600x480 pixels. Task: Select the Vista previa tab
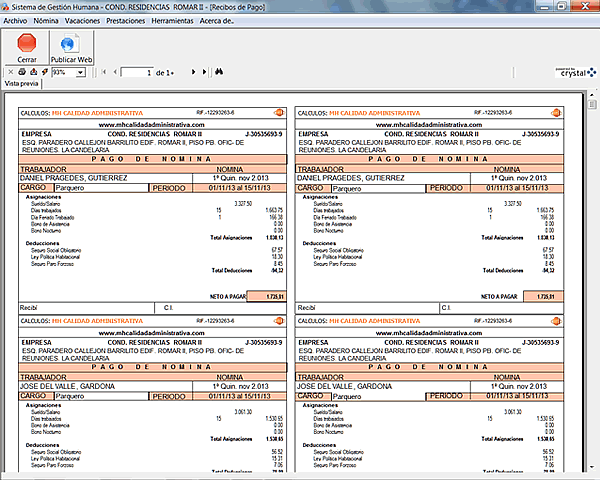pos(22,85)
